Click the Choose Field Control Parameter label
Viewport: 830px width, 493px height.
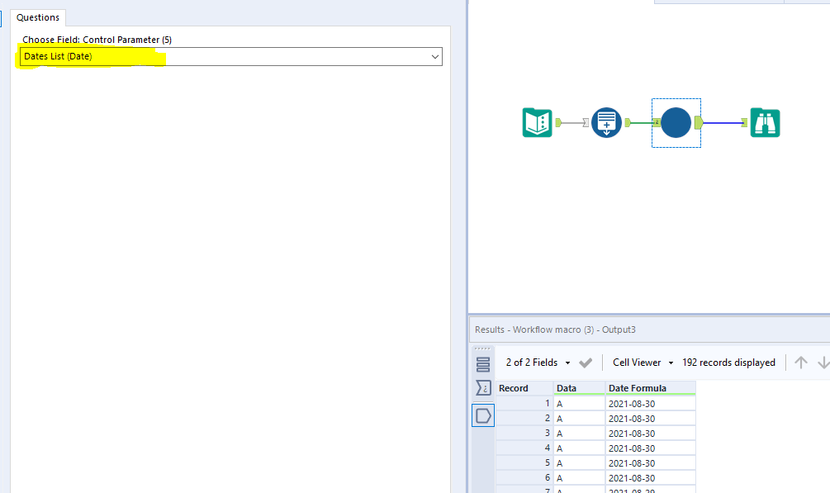click(97, 40)
